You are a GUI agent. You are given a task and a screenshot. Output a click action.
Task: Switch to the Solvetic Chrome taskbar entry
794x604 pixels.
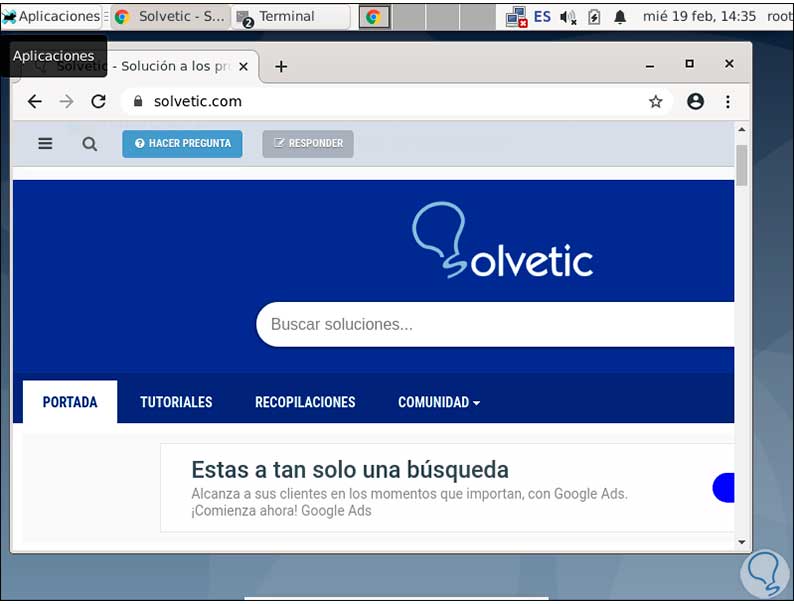[170, 17]
